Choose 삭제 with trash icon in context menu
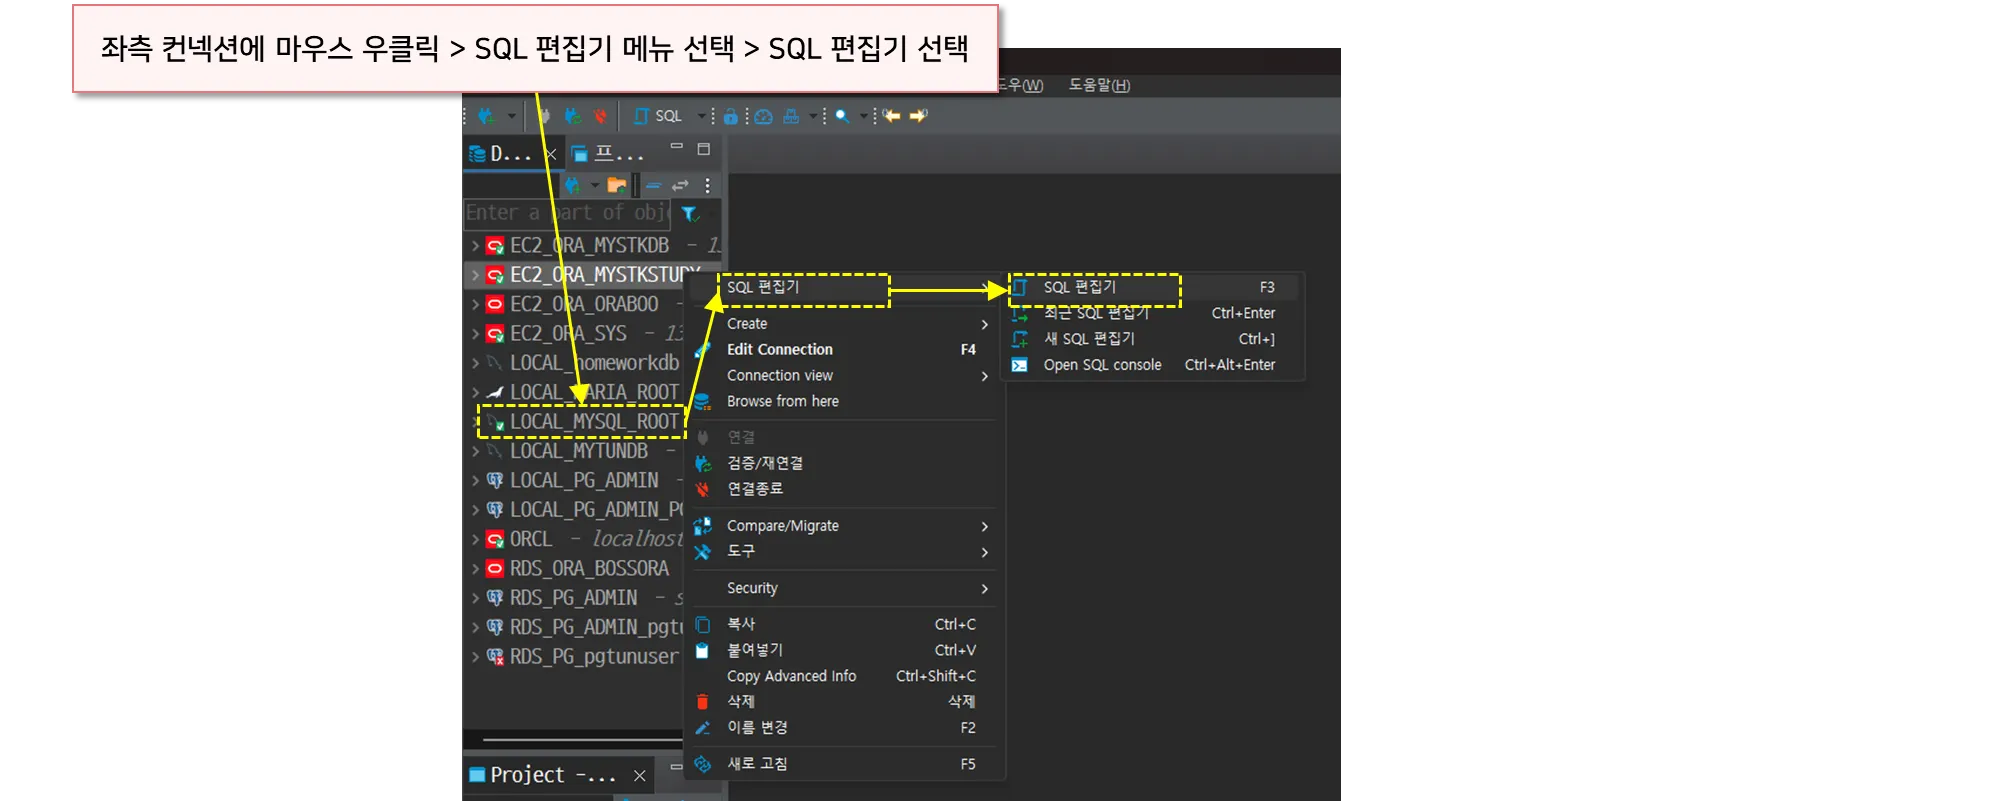2000x801 pixels. coord(843,703)
